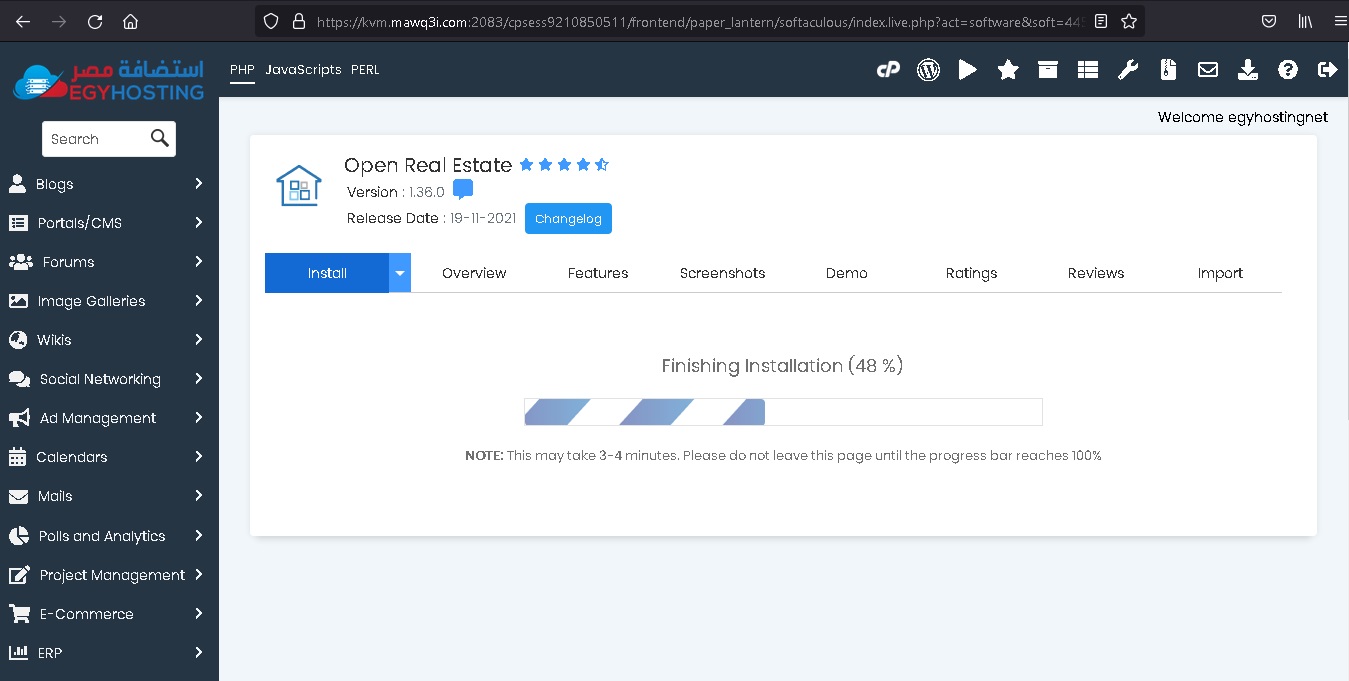
Task: Open the star ratings icon in toolbar
Action: coord(1008,70)
